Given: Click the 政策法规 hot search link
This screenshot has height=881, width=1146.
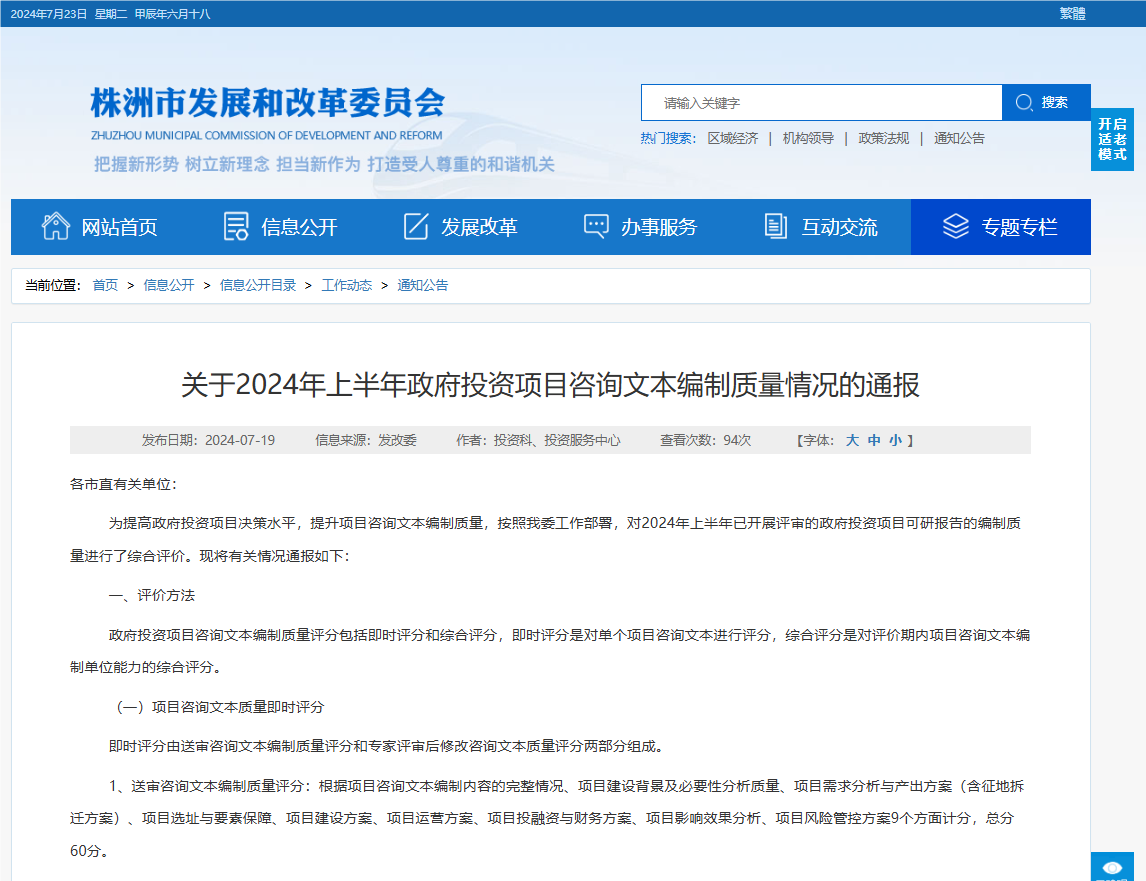Looking at the screenshot, I should click(x=884, y=138).
